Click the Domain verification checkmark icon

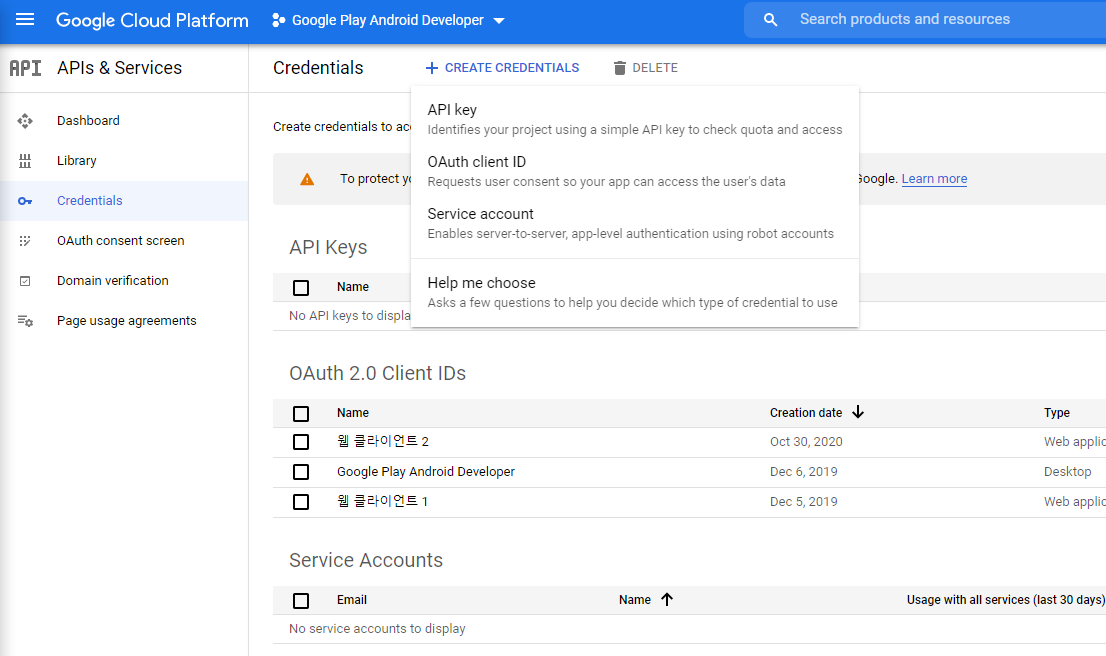pos(25,281)
